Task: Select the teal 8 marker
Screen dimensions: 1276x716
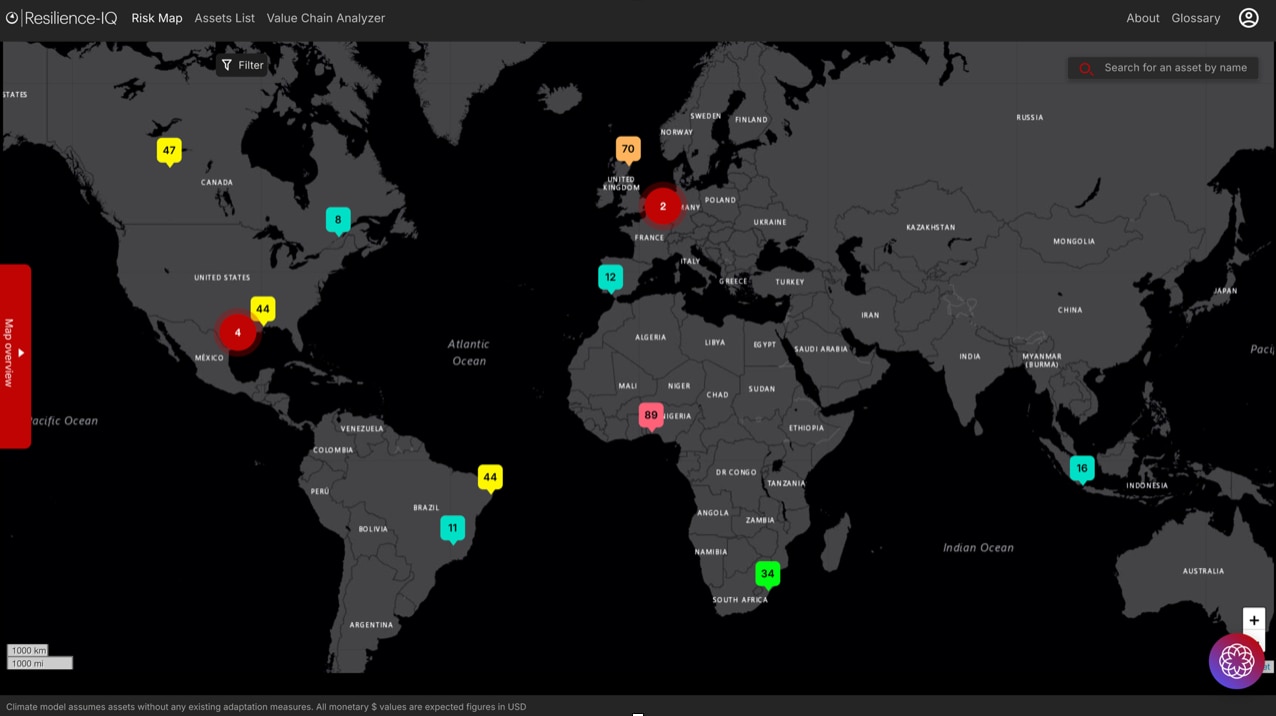Action: coord(338,220)
